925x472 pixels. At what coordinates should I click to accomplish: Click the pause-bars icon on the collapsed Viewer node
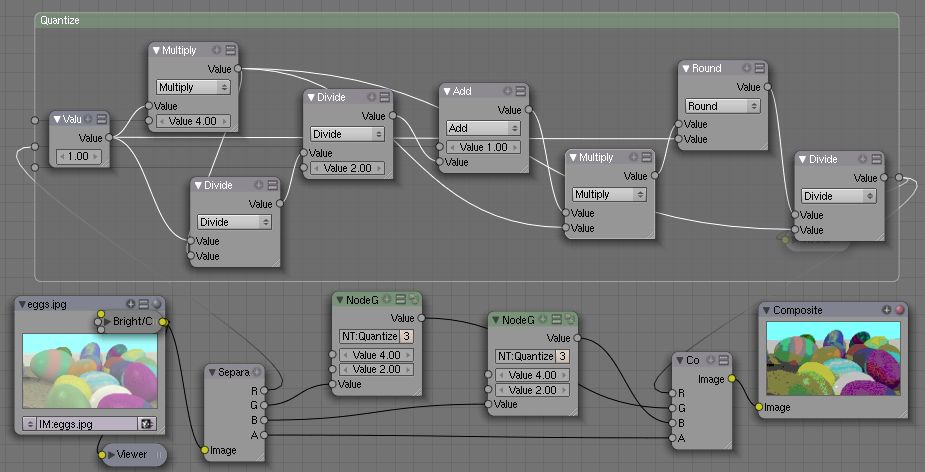point(159,455)
